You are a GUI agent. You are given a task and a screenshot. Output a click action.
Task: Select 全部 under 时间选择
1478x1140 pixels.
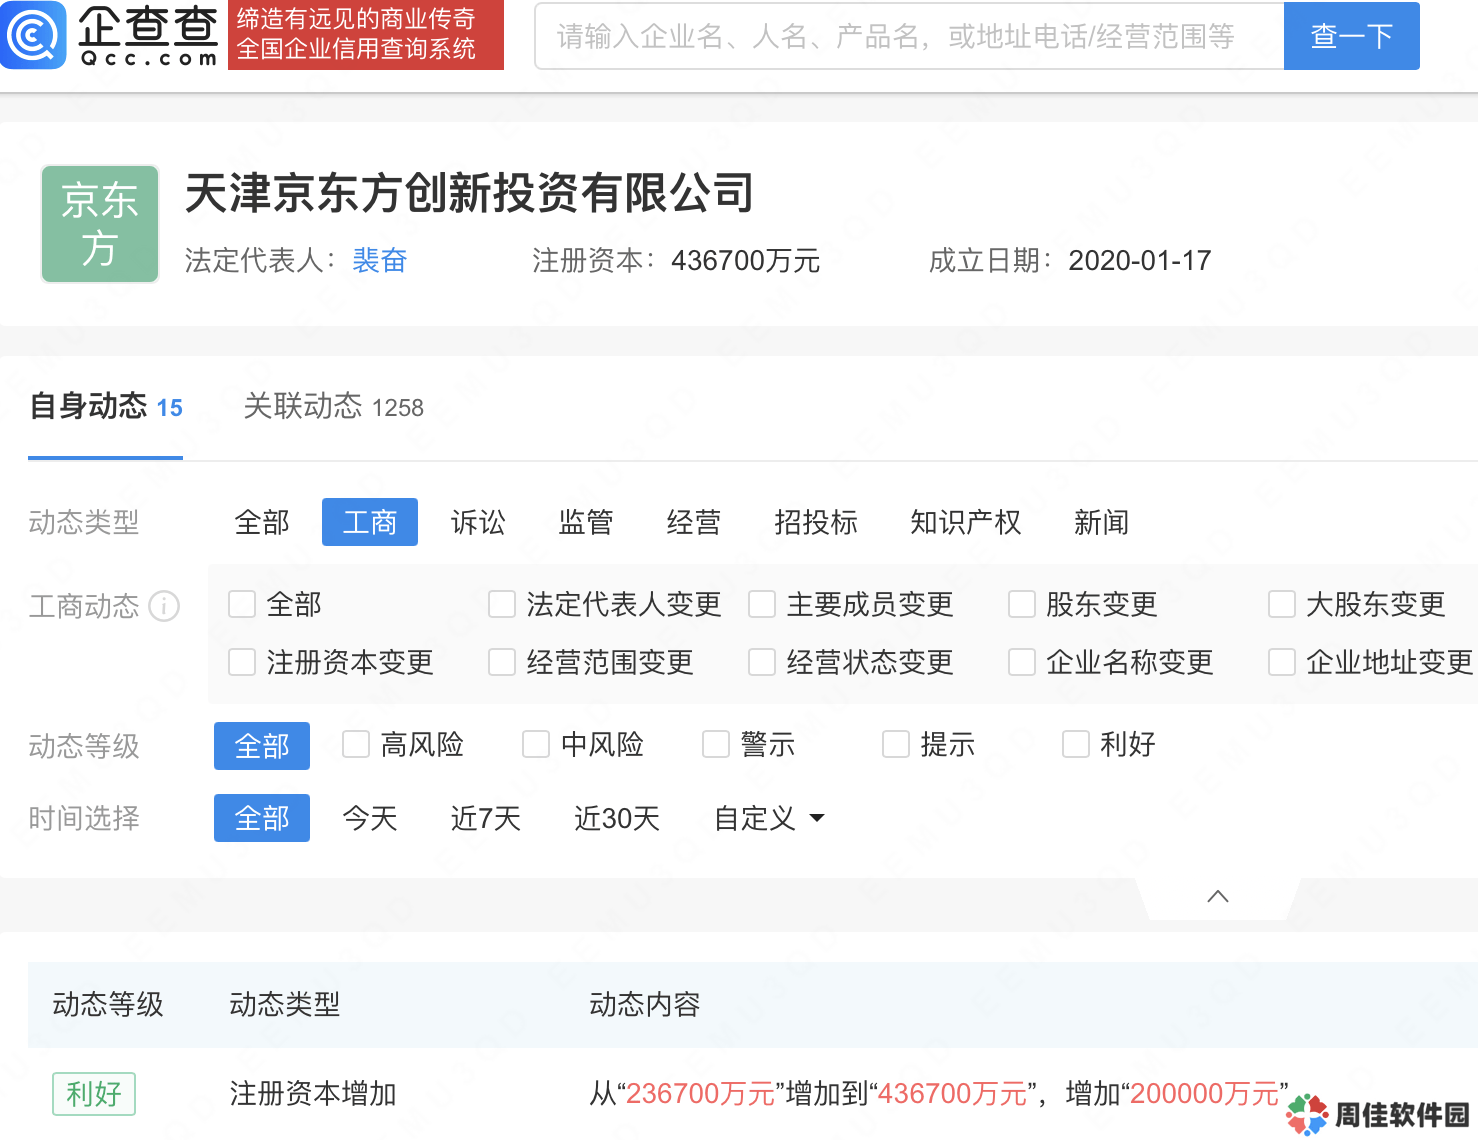[x=262, y=818]
